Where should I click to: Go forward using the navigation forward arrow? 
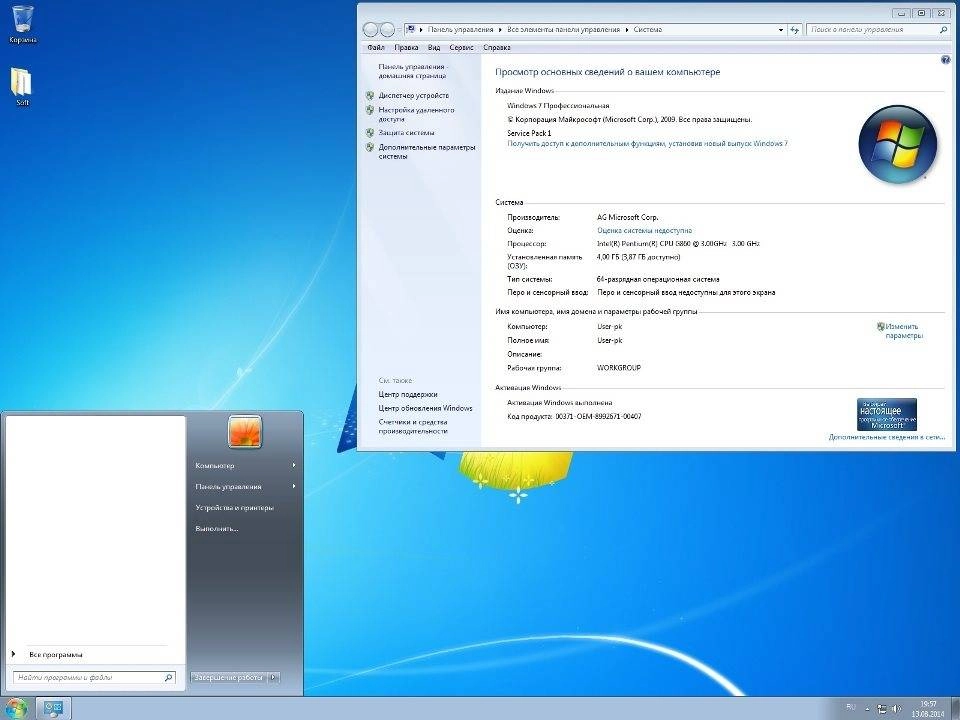pos(387,29)
